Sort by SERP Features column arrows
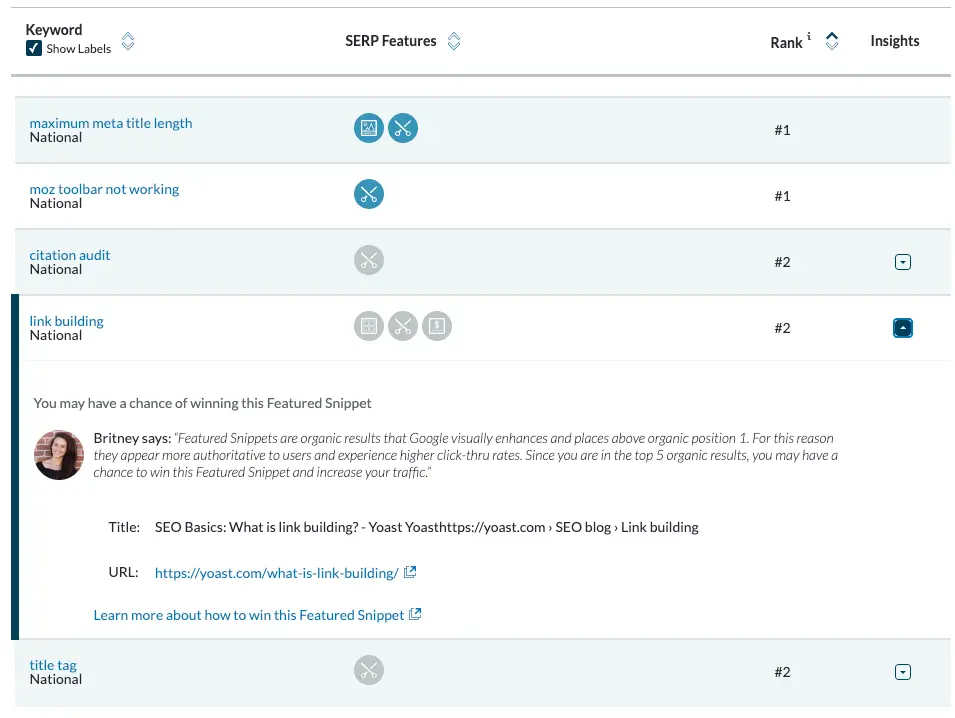The width and height of the screenshot is (955, 718). [454, 42]
